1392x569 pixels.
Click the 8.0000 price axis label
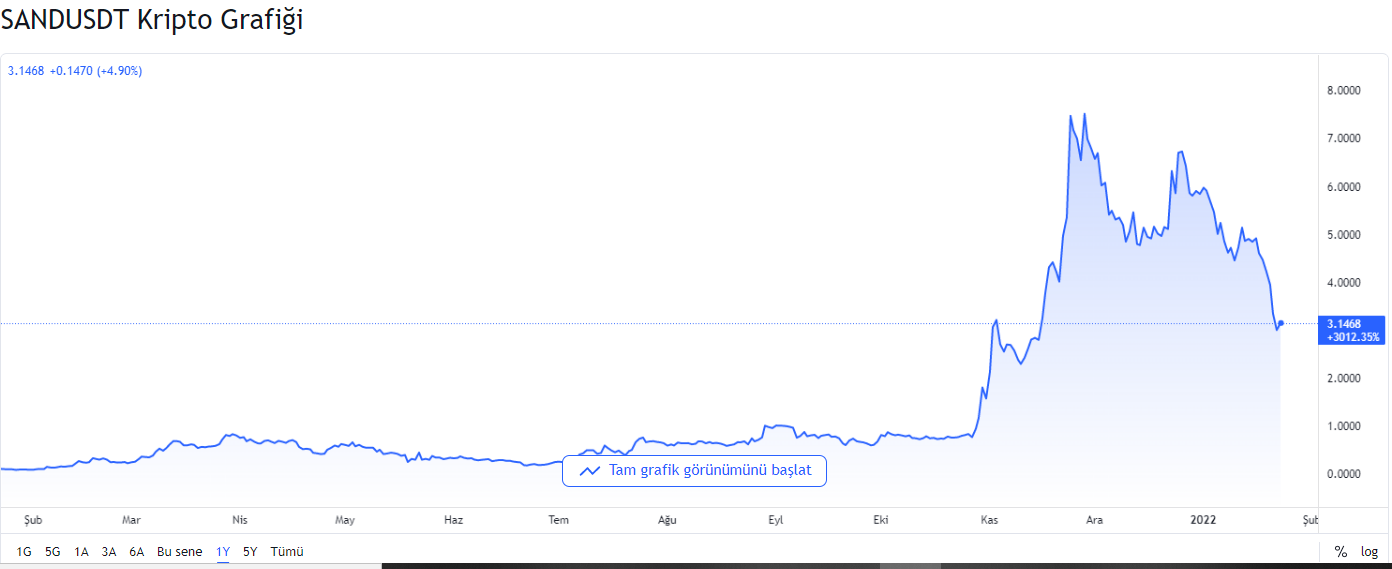[x=1343, y=91]
